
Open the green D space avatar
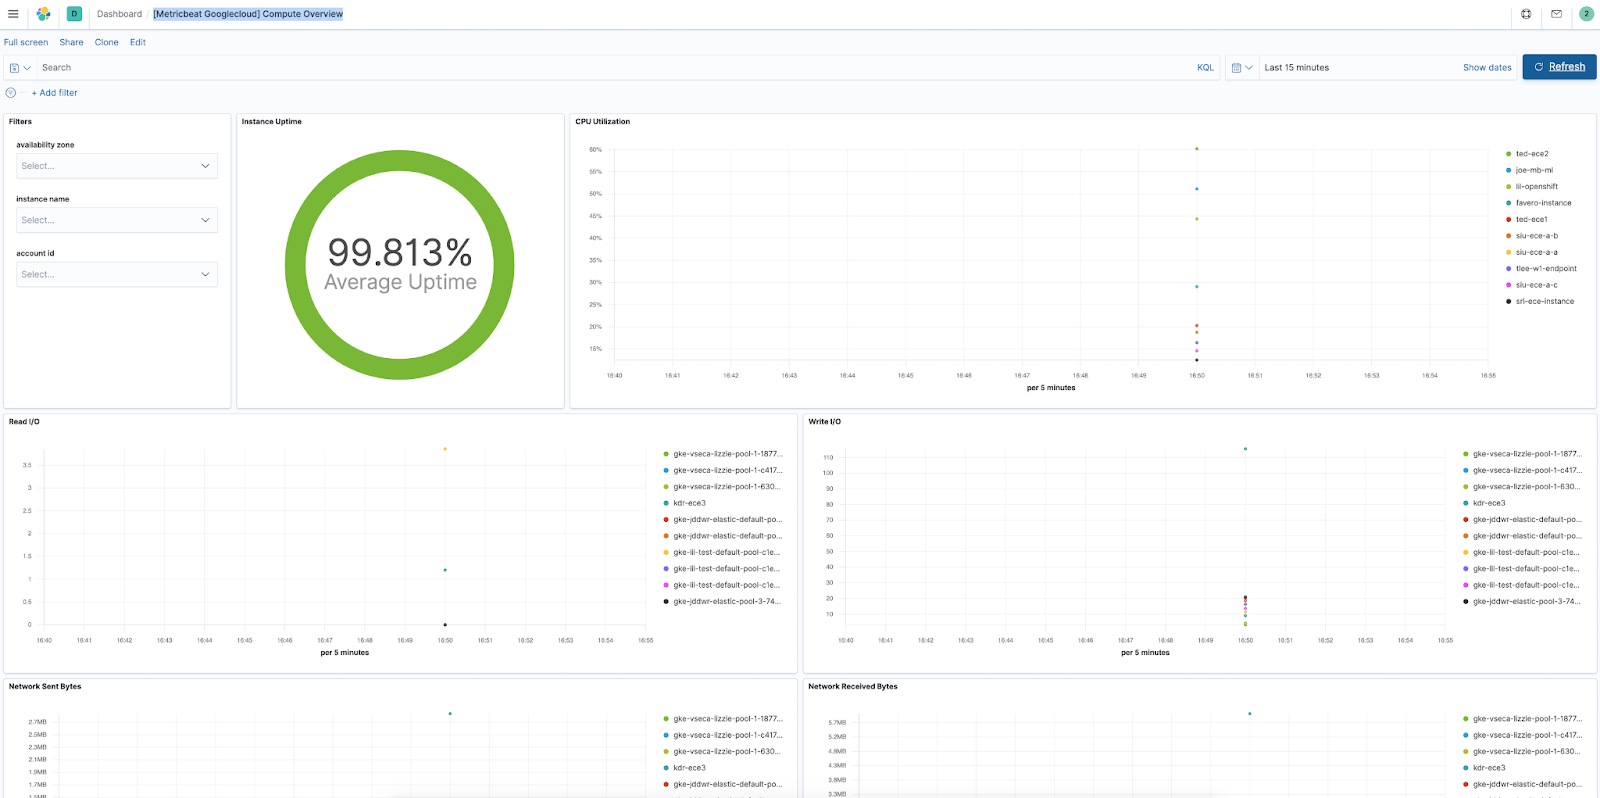point(74,14)
